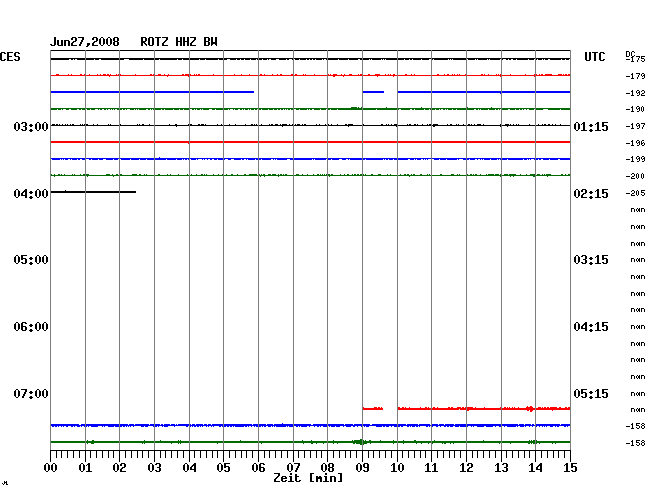The width and height of the screenshot is (650, 494).
Task: Click the topmost black trace with DC -175
Action: pyautogui.click(x=310, y=59)
